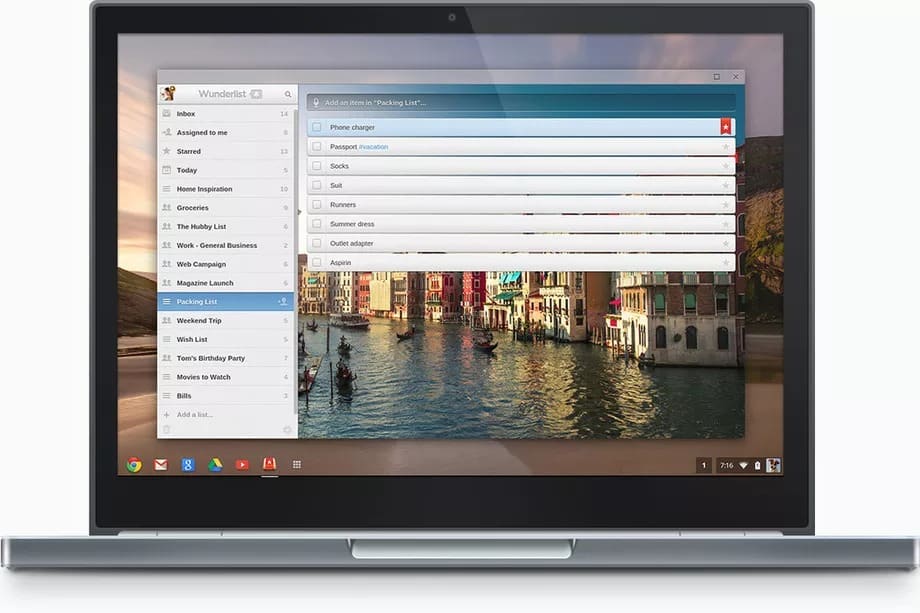The height and width of the screenshot is (613, 920).
Task: Open Gmail from the shelf
Action: (x=161, y=465)
